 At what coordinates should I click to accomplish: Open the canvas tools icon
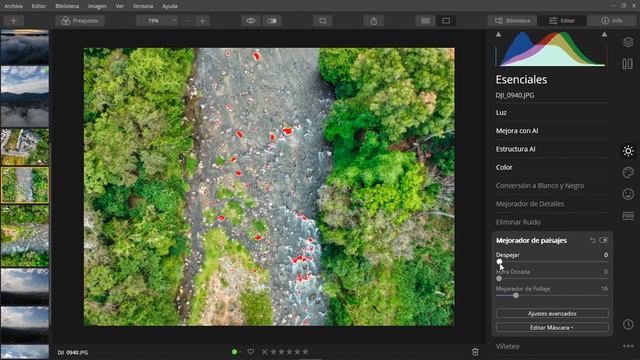pyautogui.click(x=628, y=64)
